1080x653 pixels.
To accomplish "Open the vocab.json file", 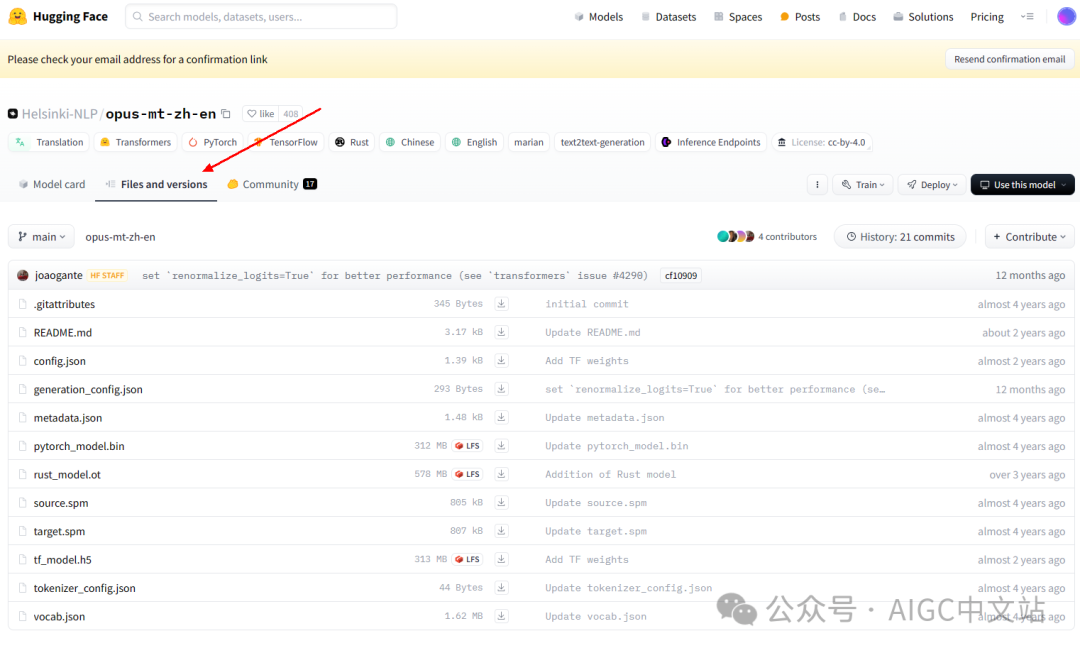I will (x=59, y=616).
